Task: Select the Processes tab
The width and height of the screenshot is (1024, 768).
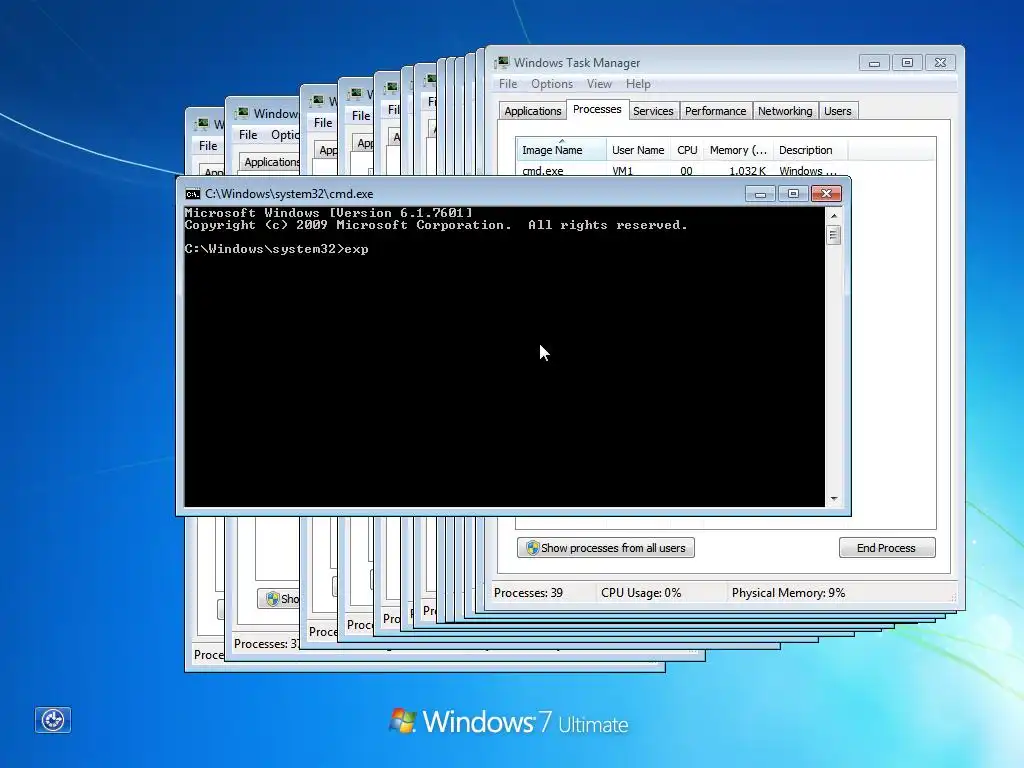Action: [x=597, y=109]
